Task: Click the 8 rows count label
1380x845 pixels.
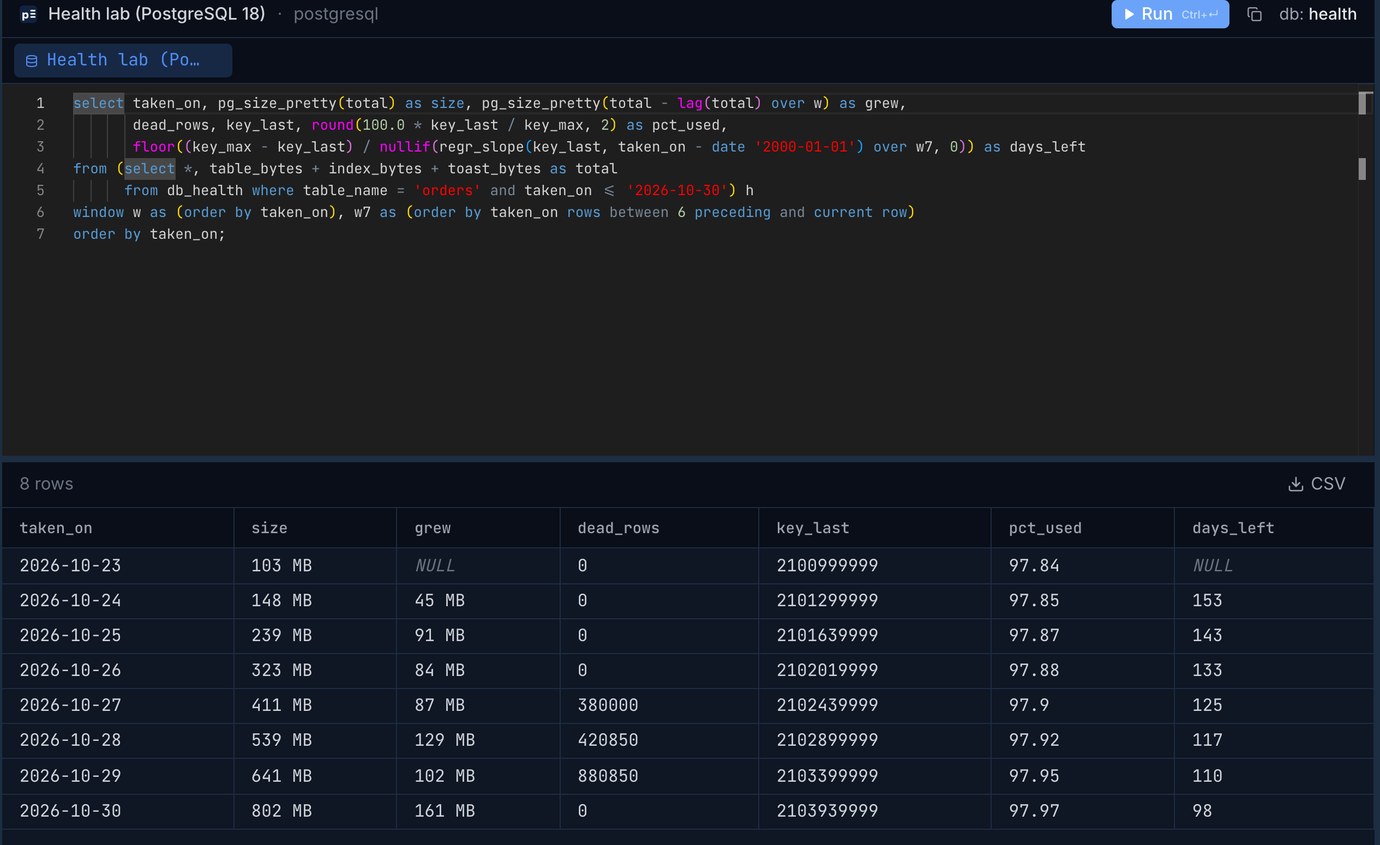Action: coord(47,484)
